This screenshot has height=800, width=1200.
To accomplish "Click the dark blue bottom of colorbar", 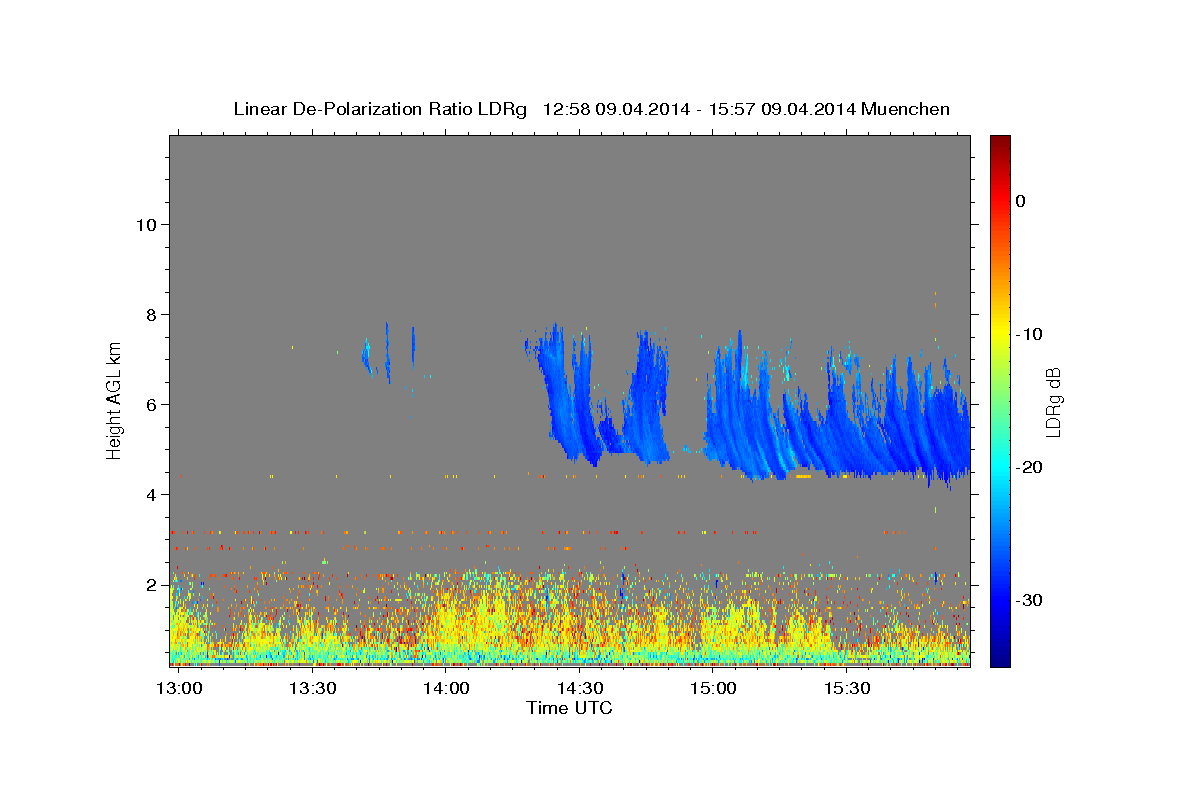I will pyautogui.click(x=999, y=655).
